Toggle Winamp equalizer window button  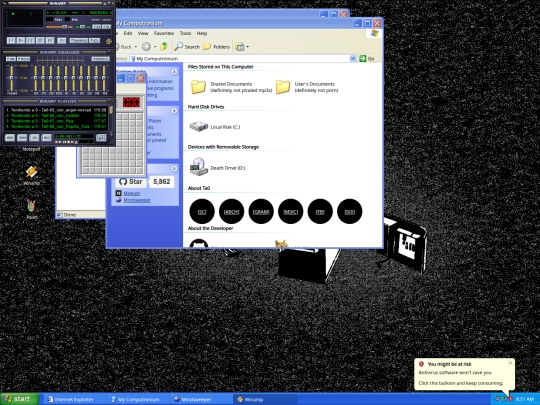[97, 27]
